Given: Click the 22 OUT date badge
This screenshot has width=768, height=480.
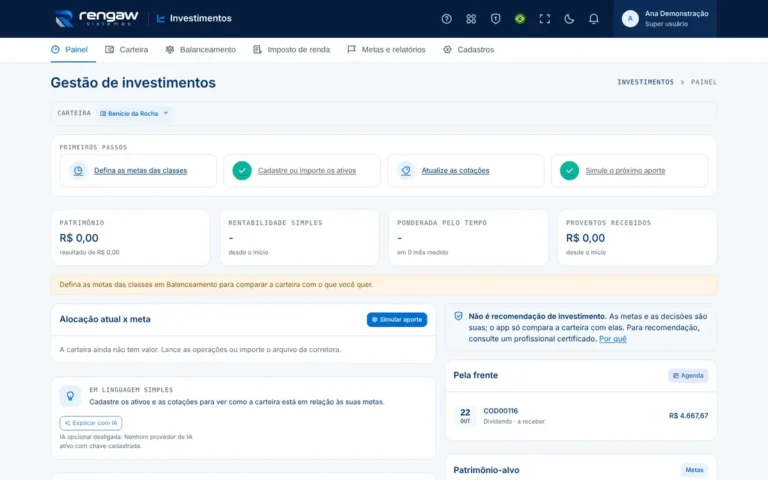Looking at the screenshot, I should click(x=465, y=416).
